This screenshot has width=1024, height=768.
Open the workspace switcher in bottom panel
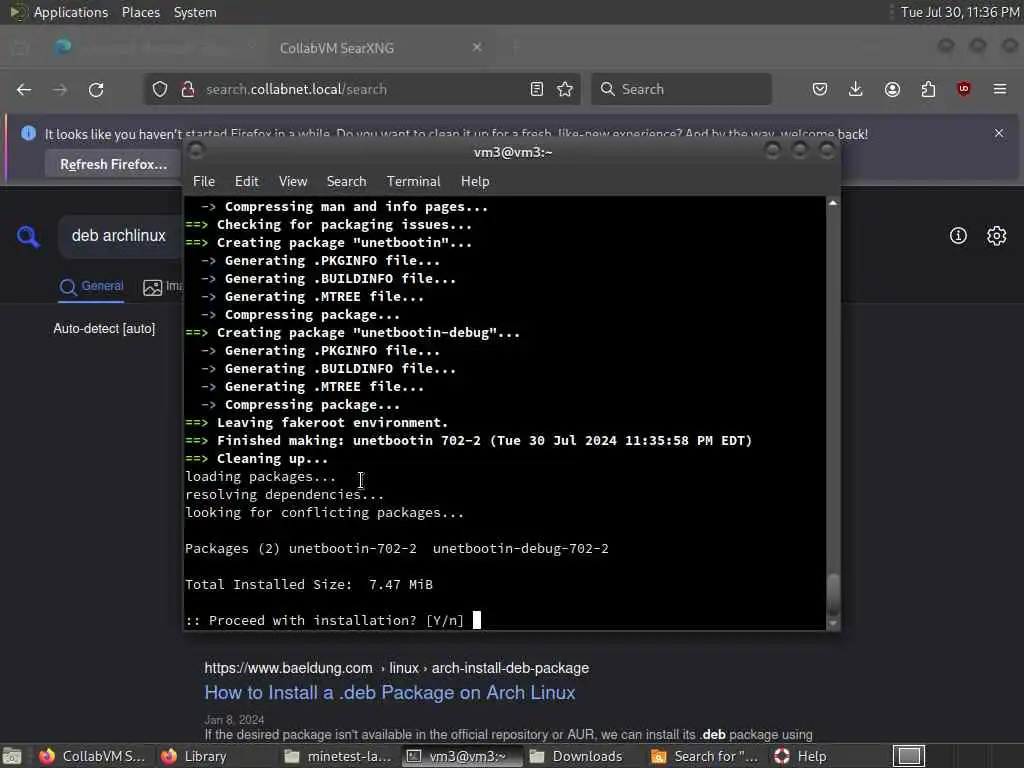(x=909, y=756)
